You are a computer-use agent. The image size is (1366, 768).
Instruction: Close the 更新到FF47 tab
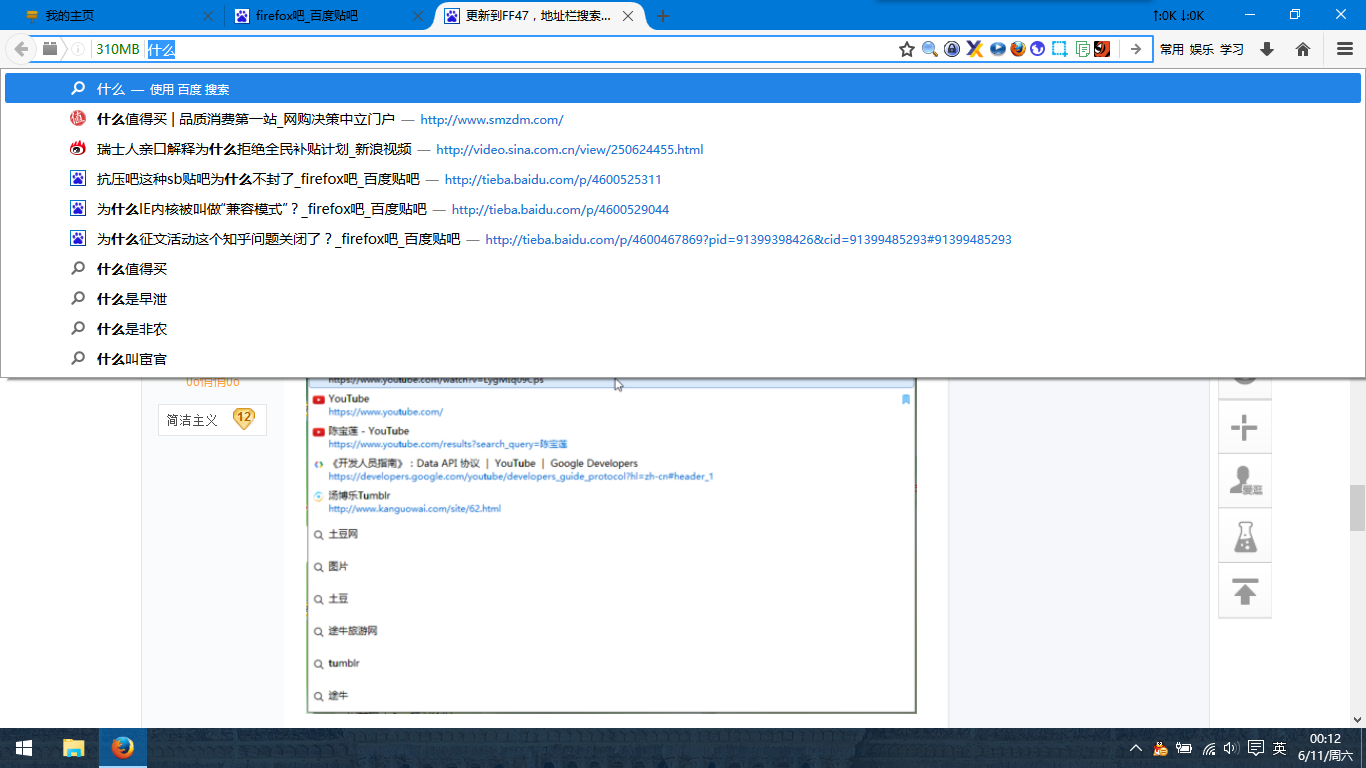point(628,16)
